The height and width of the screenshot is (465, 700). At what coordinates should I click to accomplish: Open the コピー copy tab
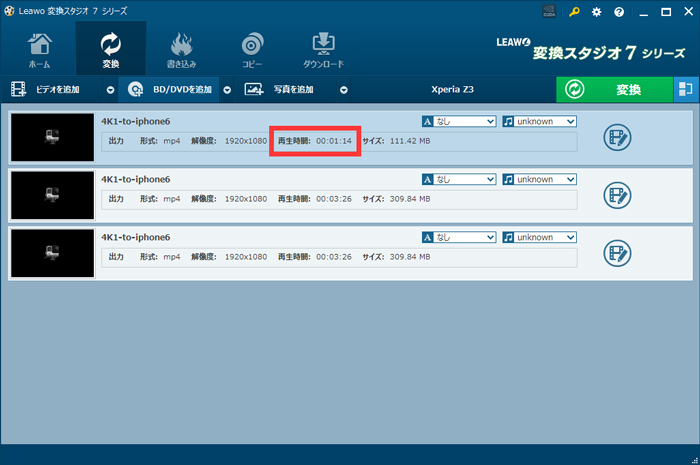tap(252, 49)
